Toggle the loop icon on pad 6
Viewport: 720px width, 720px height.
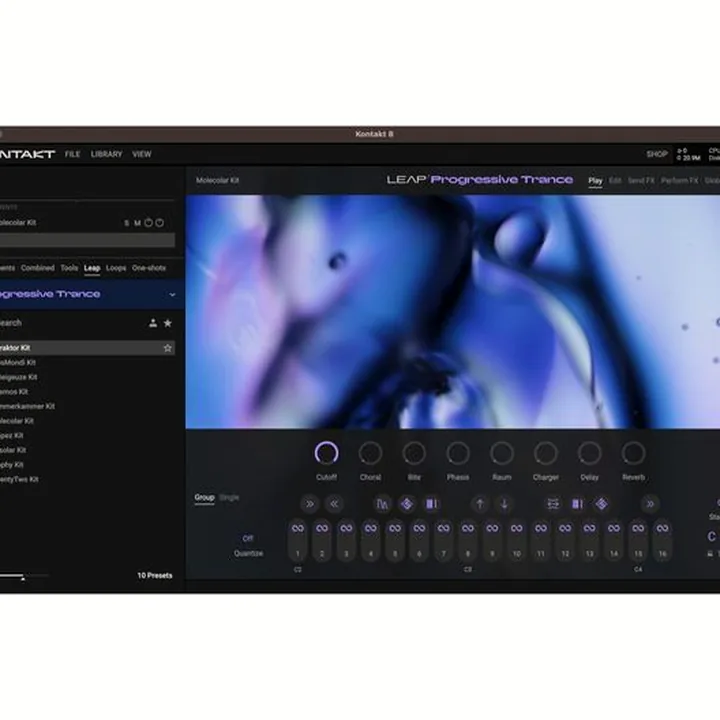(x=419, y=528)
